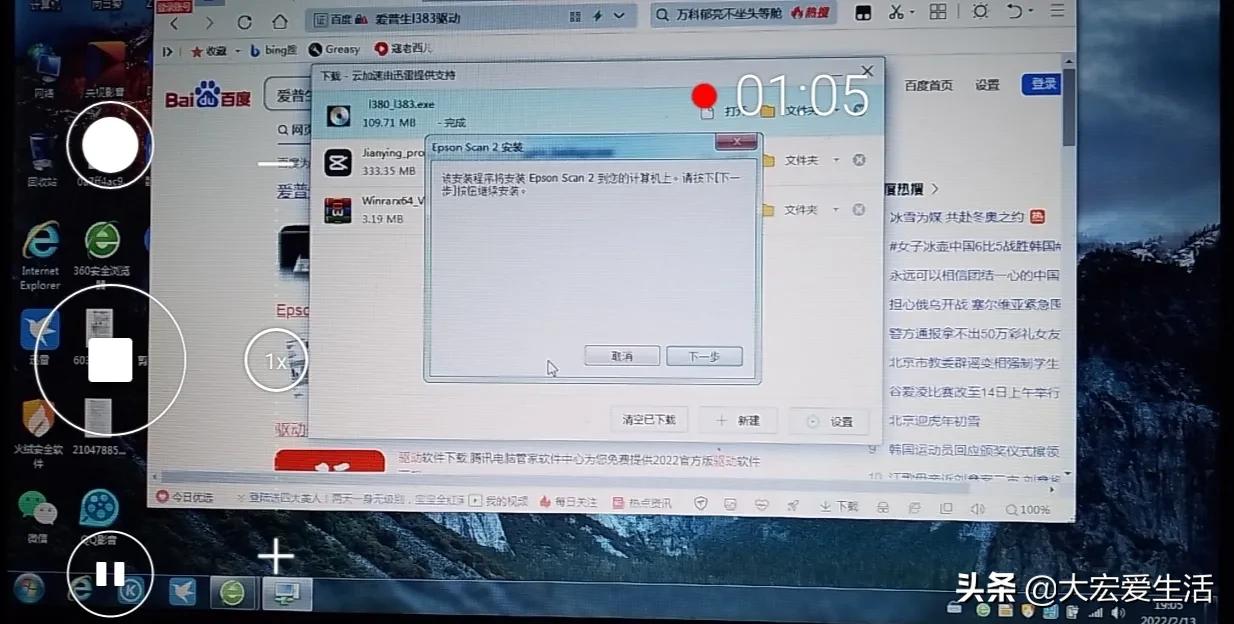Screen dimensions: 1234x624
Task: Go back in the 360 browser
Action: 175,22
